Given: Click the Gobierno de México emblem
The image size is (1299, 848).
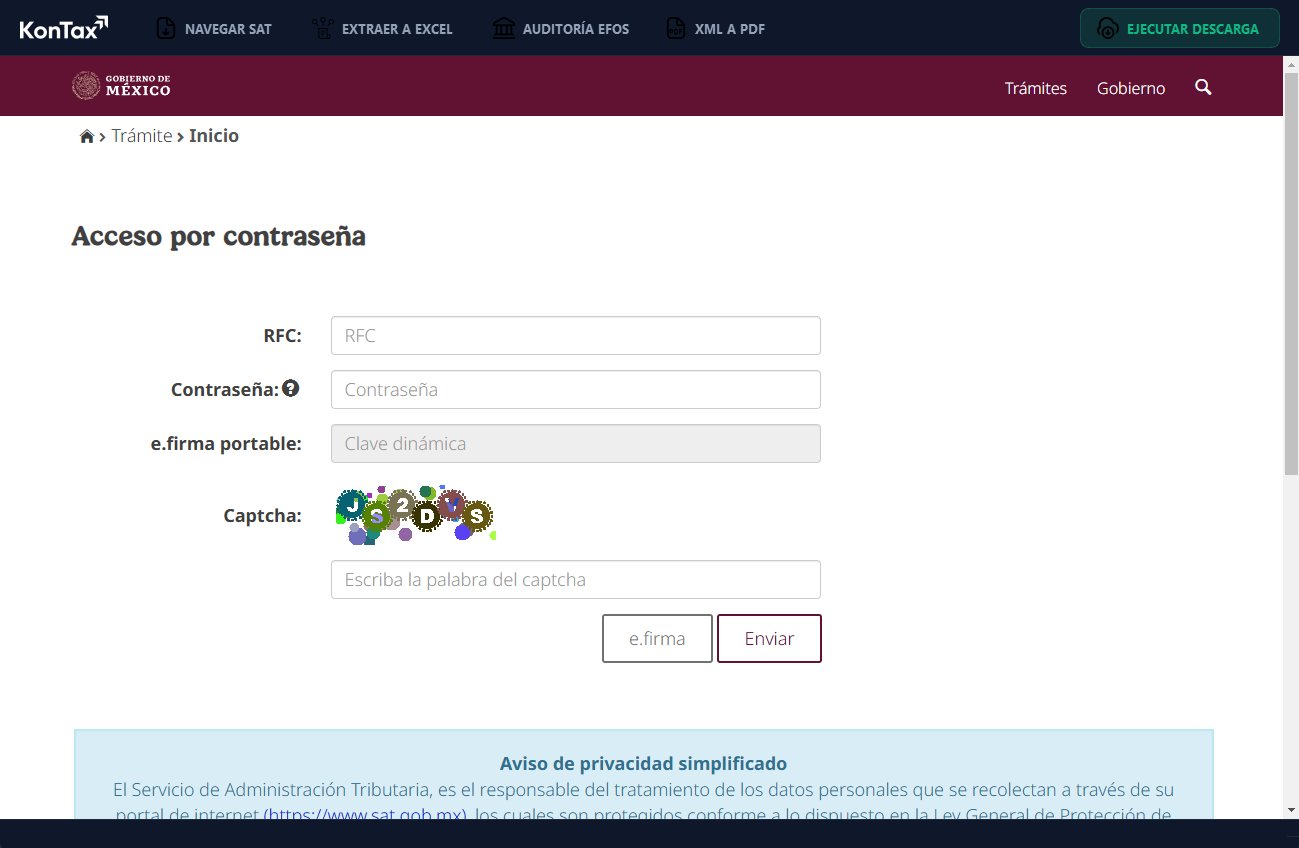Looking at the screenshot, I should click(x=84, y=85).
